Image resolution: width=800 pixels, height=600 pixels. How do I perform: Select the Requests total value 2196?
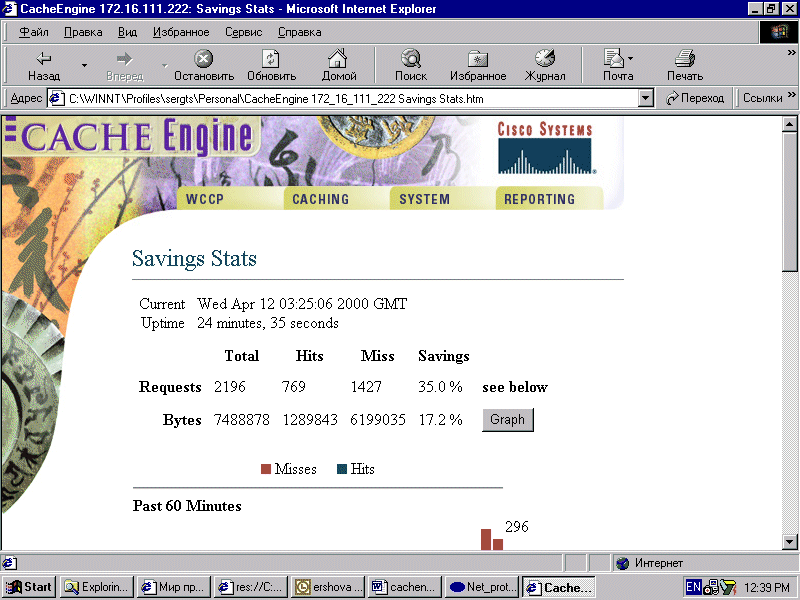(x=230, y=387)
